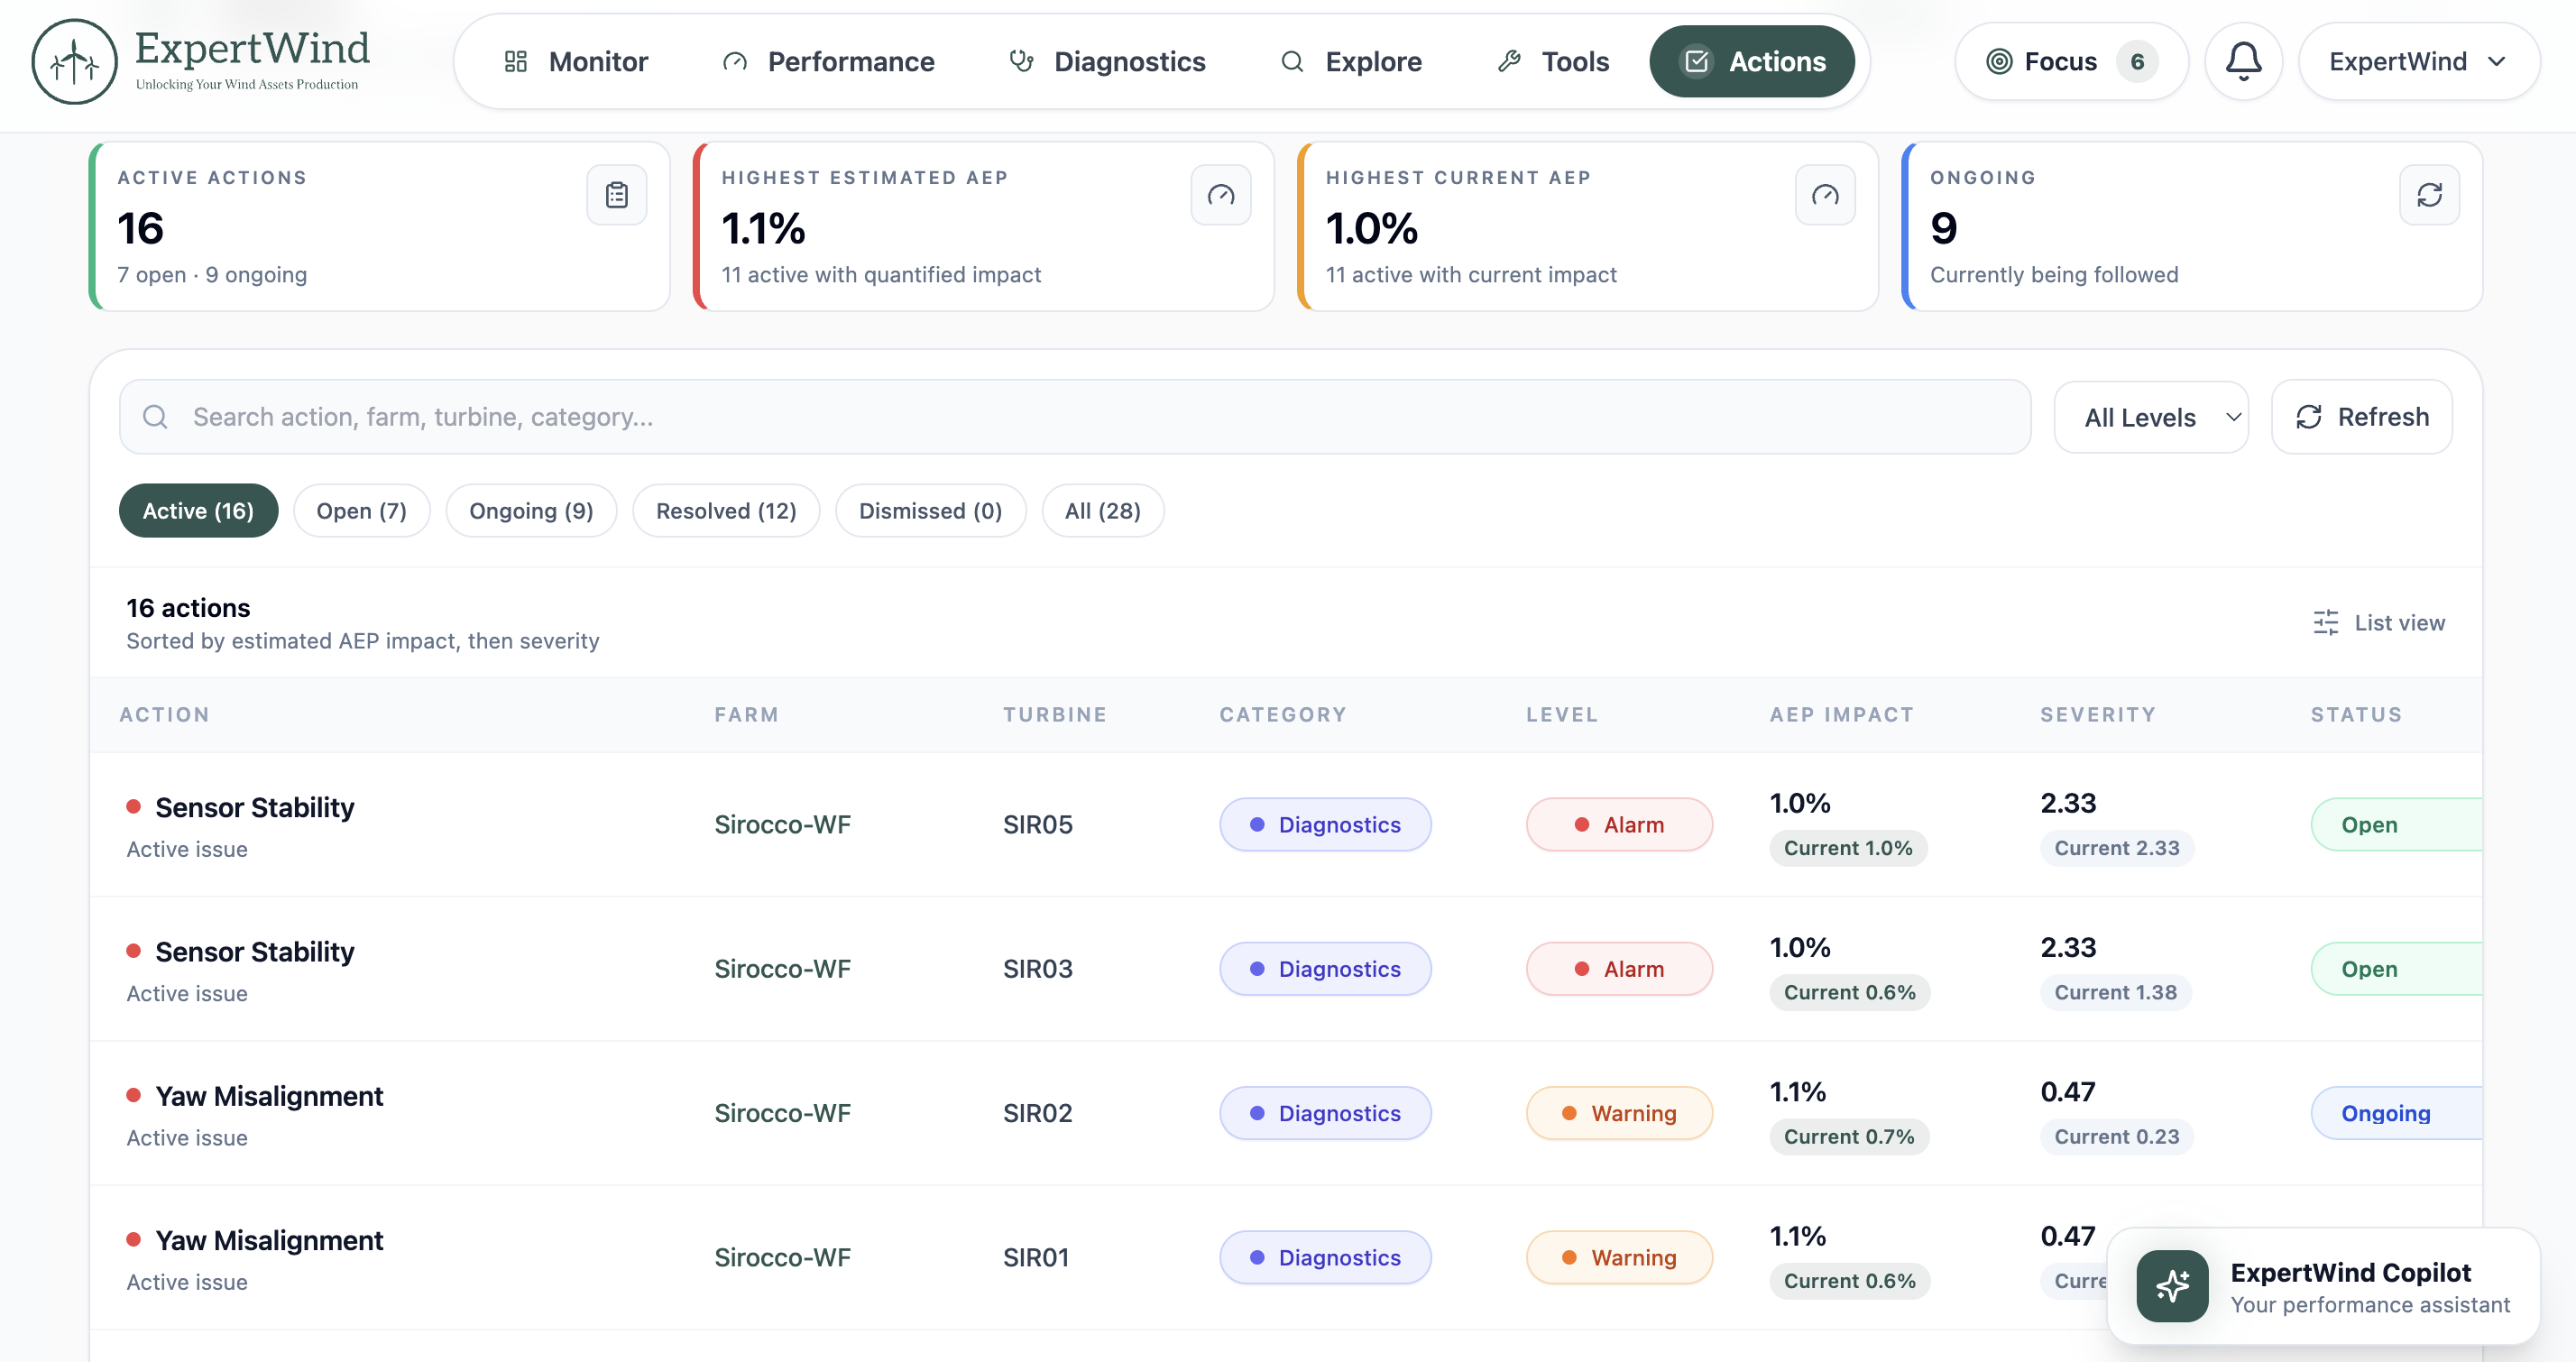Screen dimensions: 2576x1362
Task: Click the notifications bell icon
Action: coord(2243,61)
